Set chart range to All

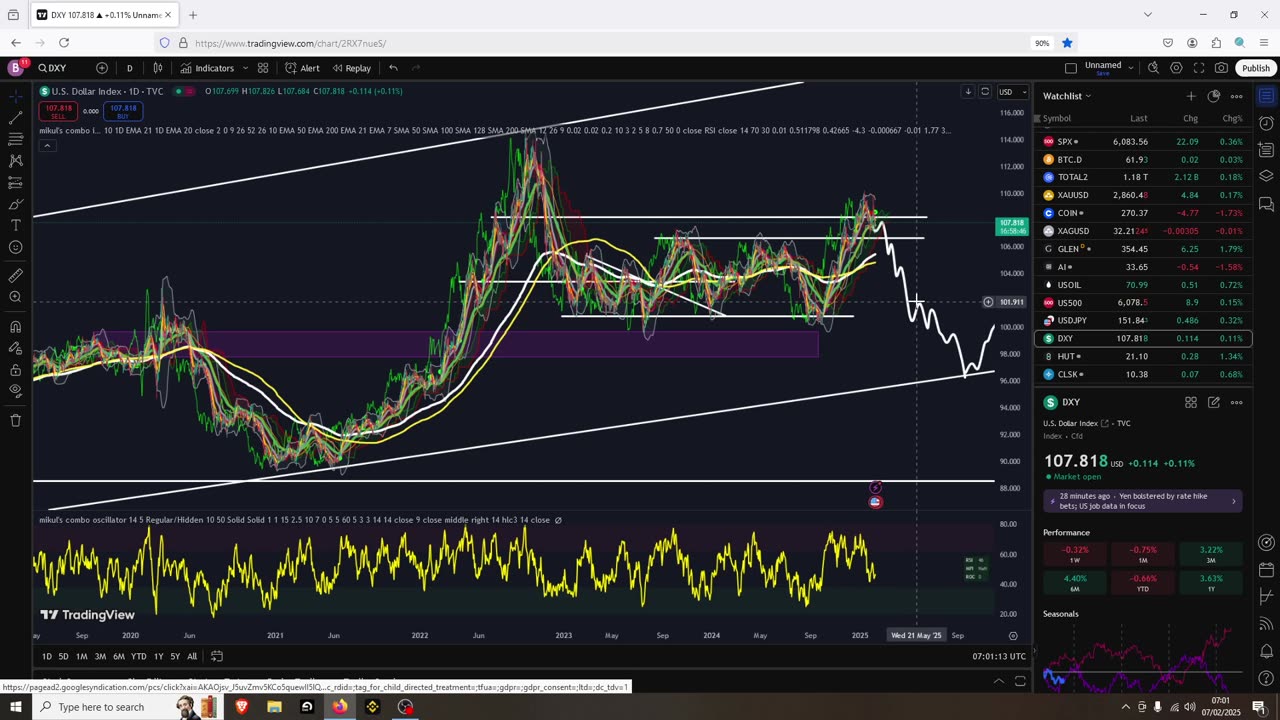pyautogui.click(x=192, y=656)
